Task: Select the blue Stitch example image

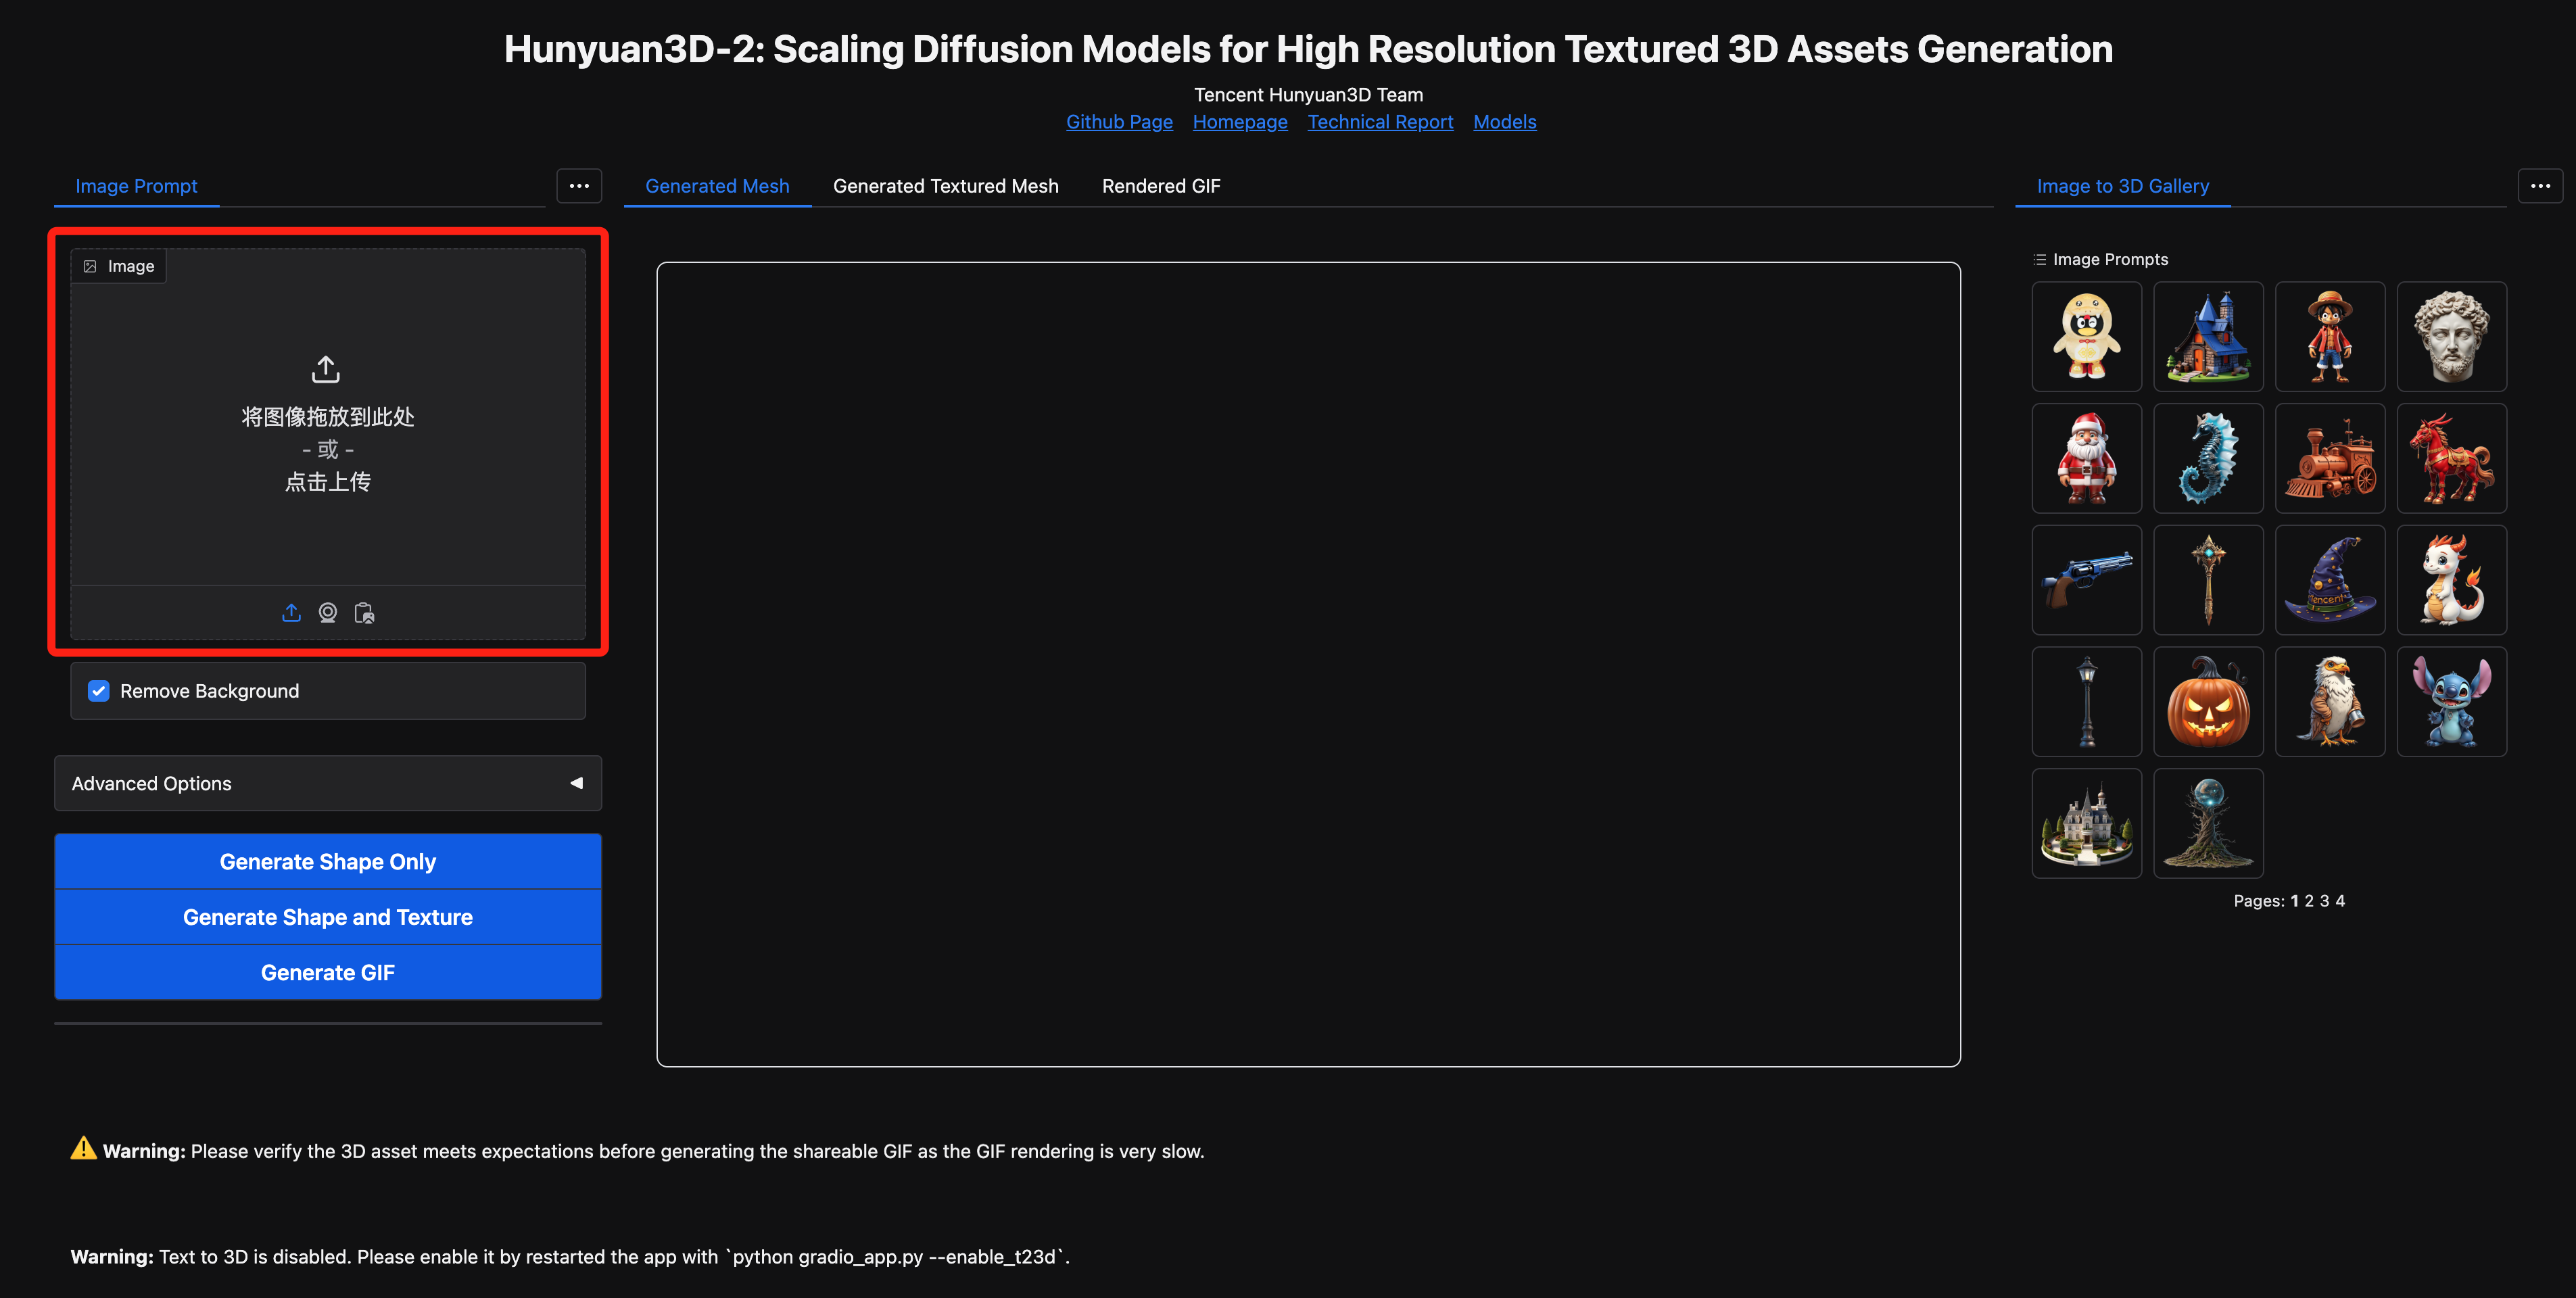Action: coord(2452,701)
